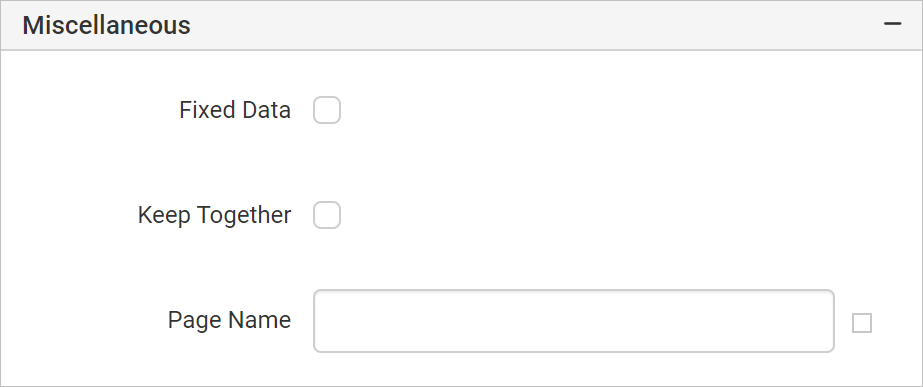This screenshot has width=923, height=387.
Task: Open expression options square for Page Name
Action: [x=862, y=323]
